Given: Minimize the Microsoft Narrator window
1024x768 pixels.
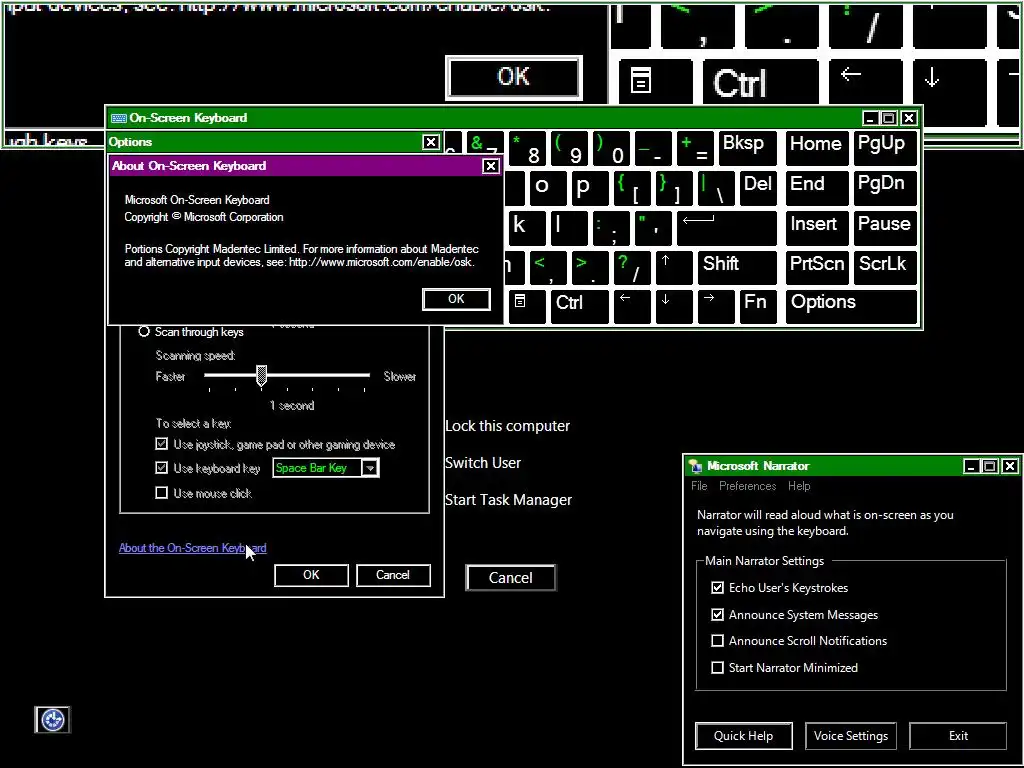Looking at the screenshot, I should 971,466.
